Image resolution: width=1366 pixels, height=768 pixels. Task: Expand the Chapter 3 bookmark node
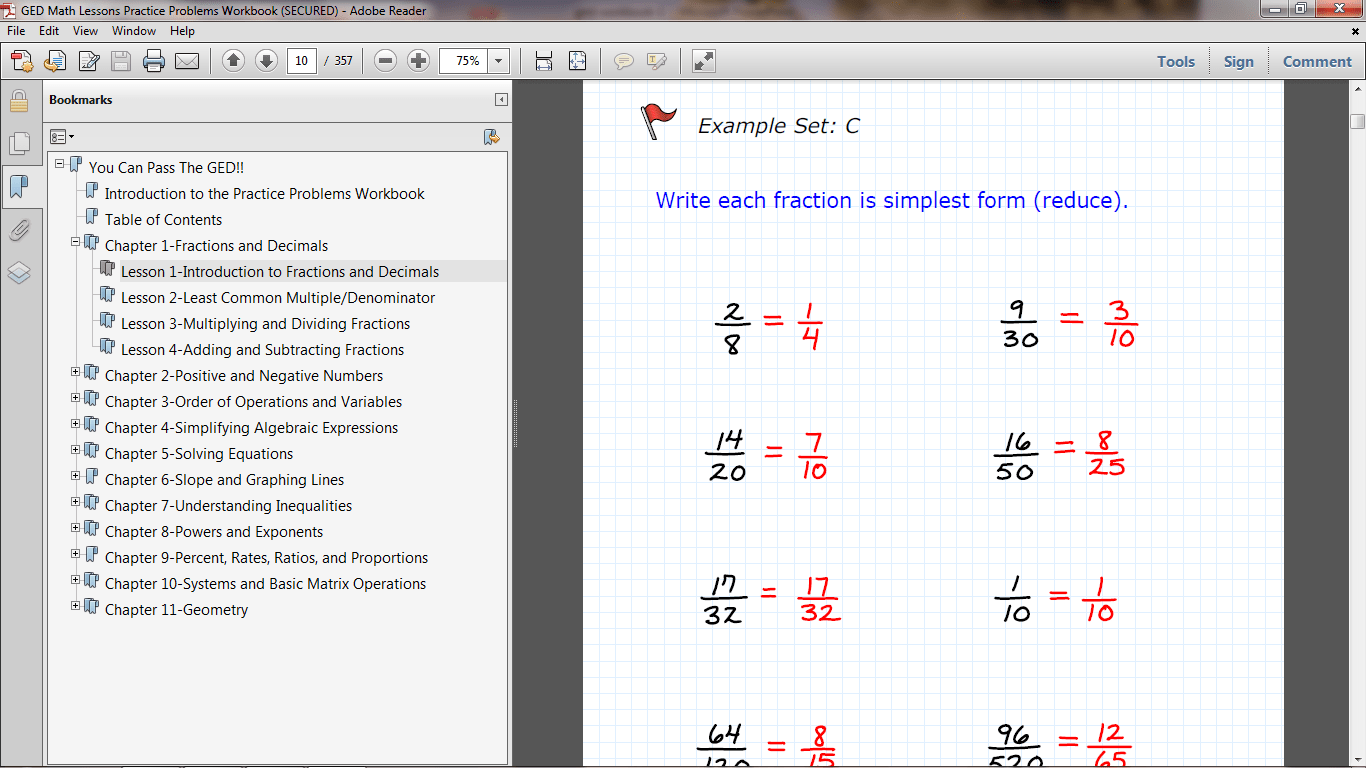point(76,397)
